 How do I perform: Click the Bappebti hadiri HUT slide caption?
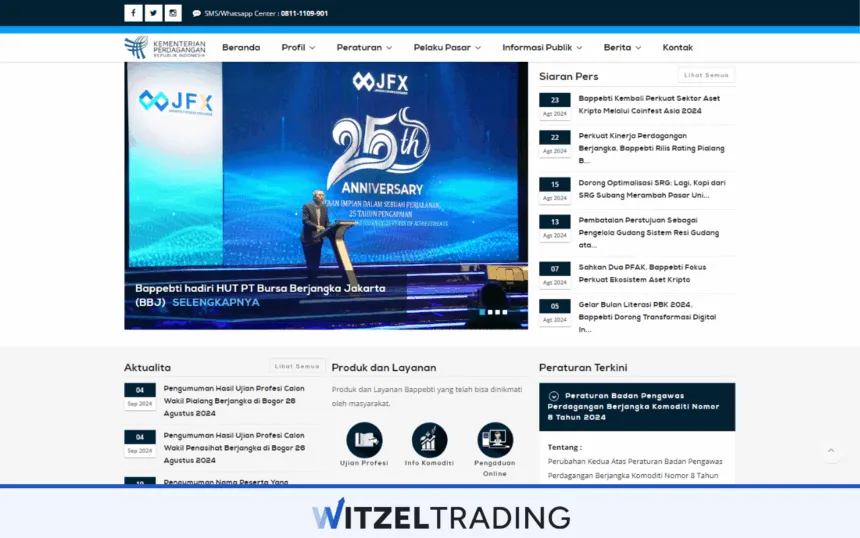pyautogui.click(x=260, y=295)
